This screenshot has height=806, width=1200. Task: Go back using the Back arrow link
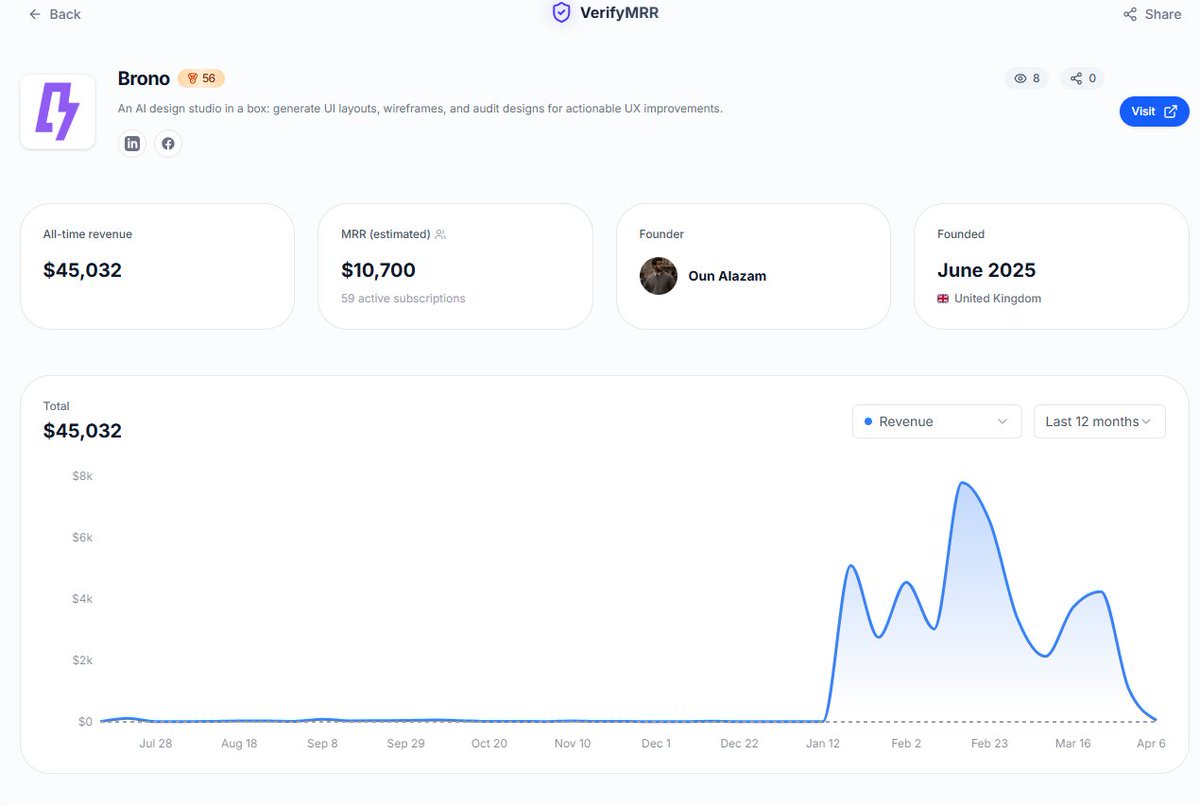(54, 14)
